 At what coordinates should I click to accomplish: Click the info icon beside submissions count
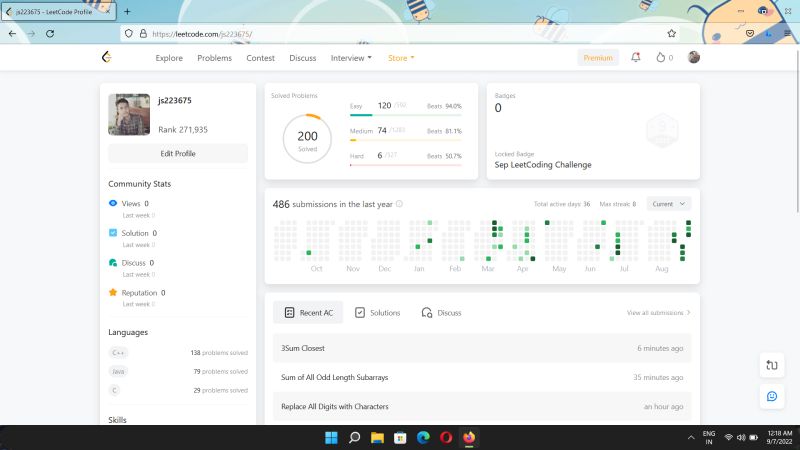399,204
